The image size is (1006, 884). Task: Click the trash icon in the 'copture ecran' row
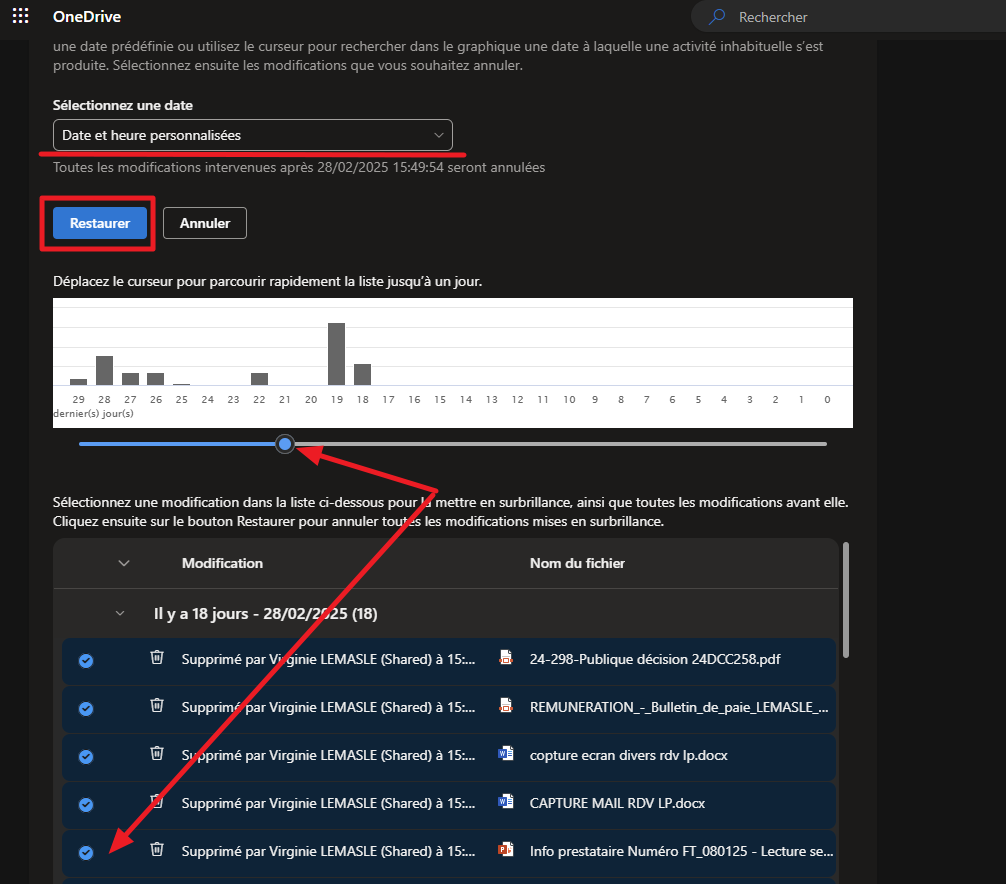click(x=157, y=753)
